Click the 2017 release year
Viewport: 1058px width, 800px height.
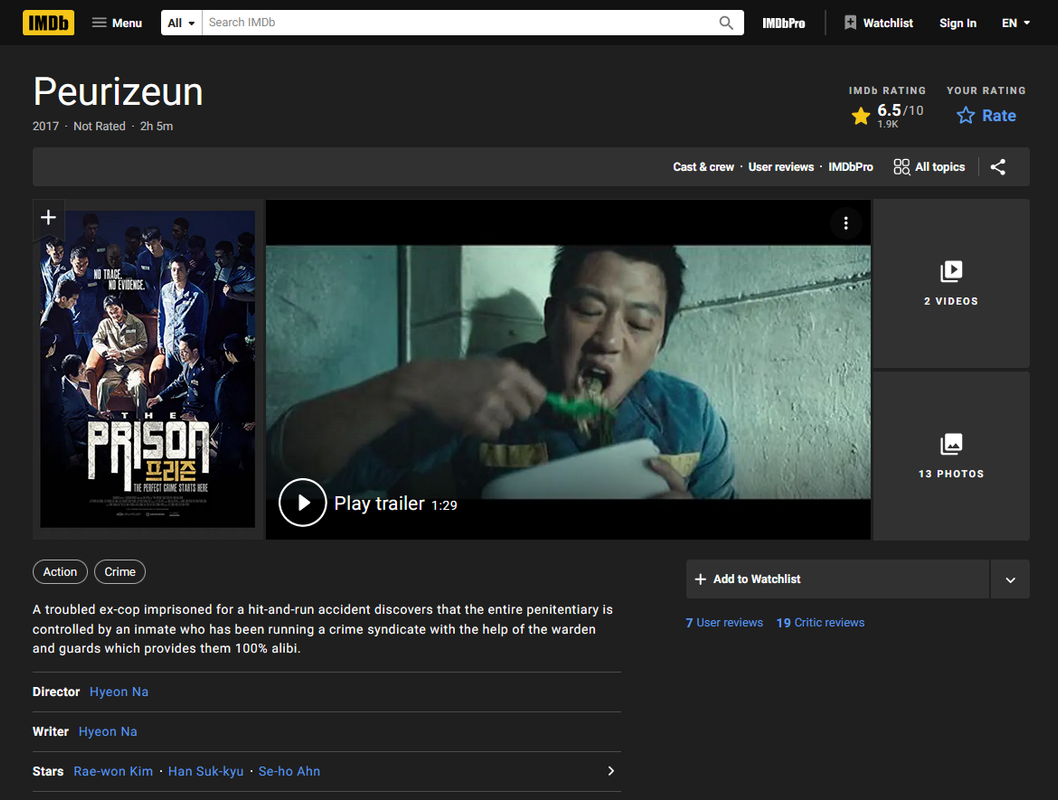46,126
